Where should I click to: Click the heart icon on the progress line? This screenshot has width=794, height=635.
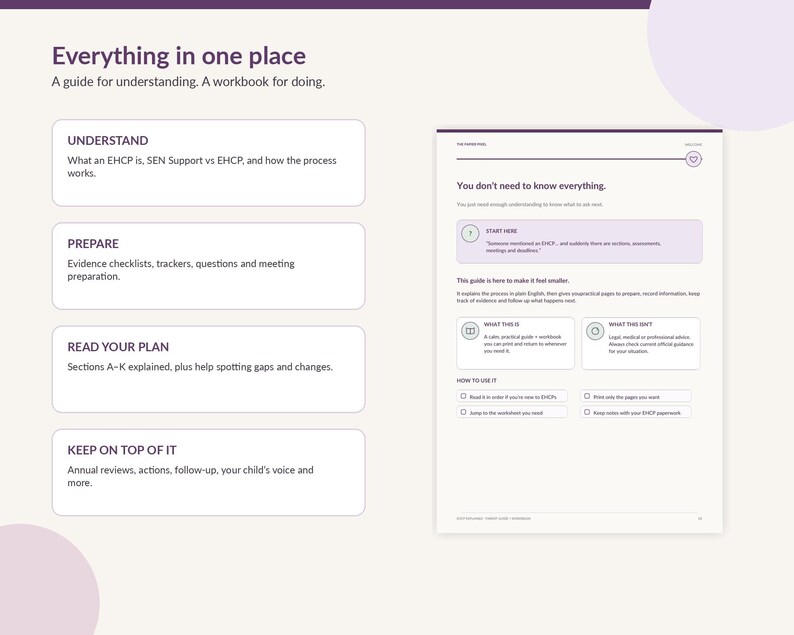coord(693,160)
